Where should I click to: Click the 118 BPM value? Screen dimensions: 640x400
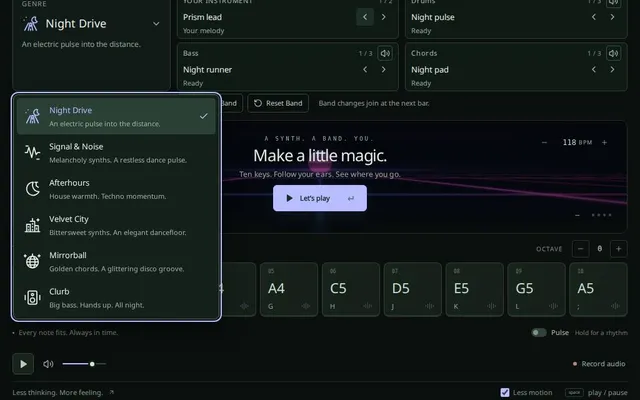[x=577, y=142]
